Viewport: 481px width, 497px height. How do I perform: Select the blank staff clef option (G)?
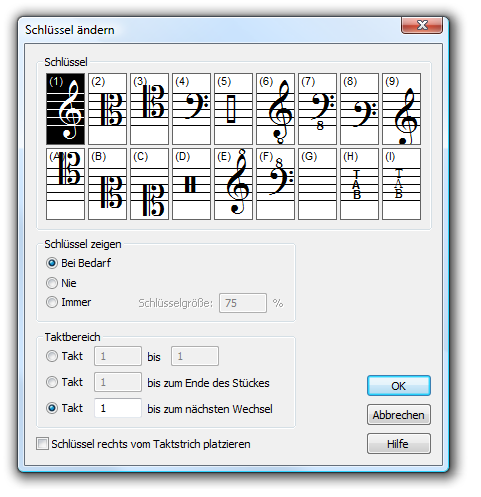[x=317, y=184]
